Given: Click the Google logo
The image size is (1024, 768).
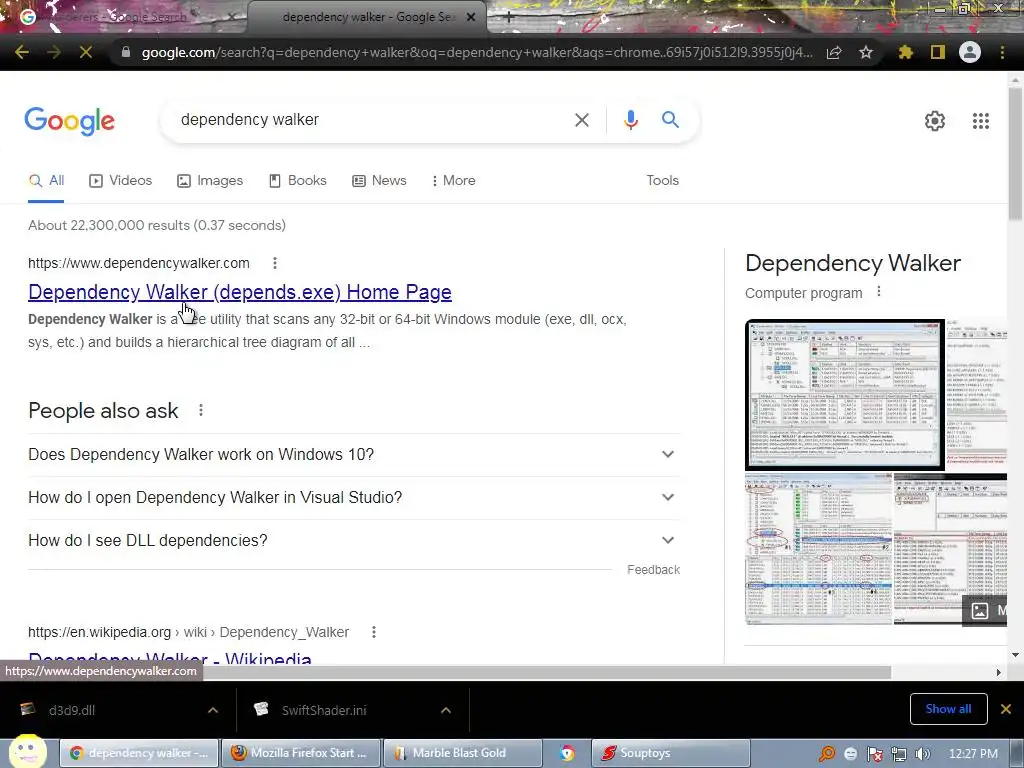Looking at the screenshot, I should [x=69, y=121].
